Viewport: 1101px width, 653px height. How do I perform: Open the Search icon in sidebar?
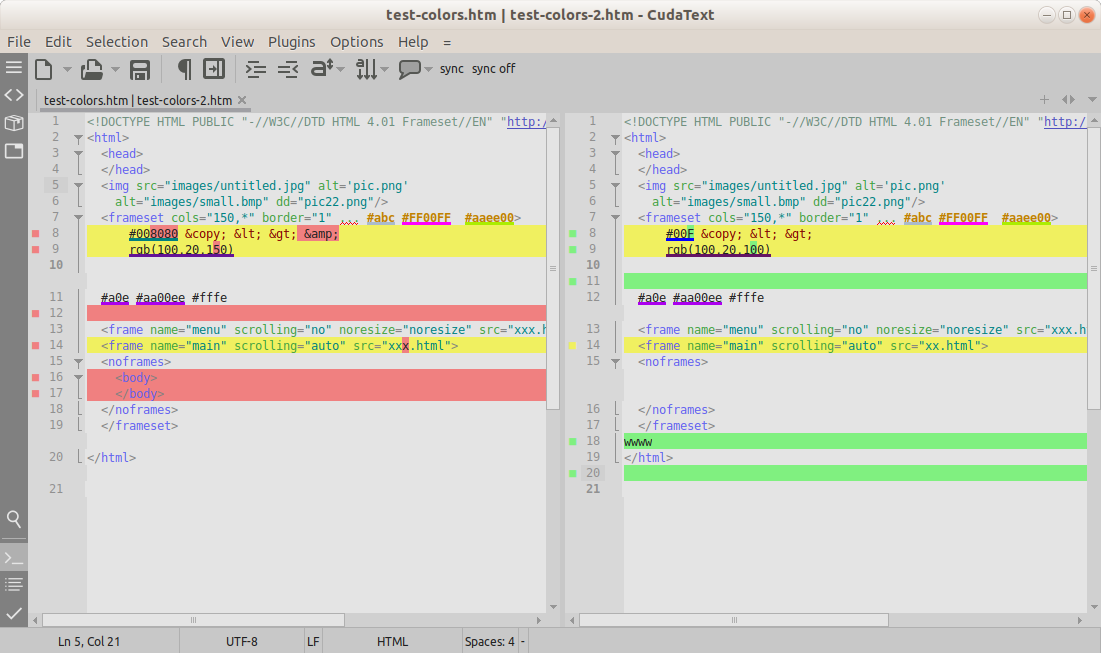pyautogui.click(x=13, y=518)
